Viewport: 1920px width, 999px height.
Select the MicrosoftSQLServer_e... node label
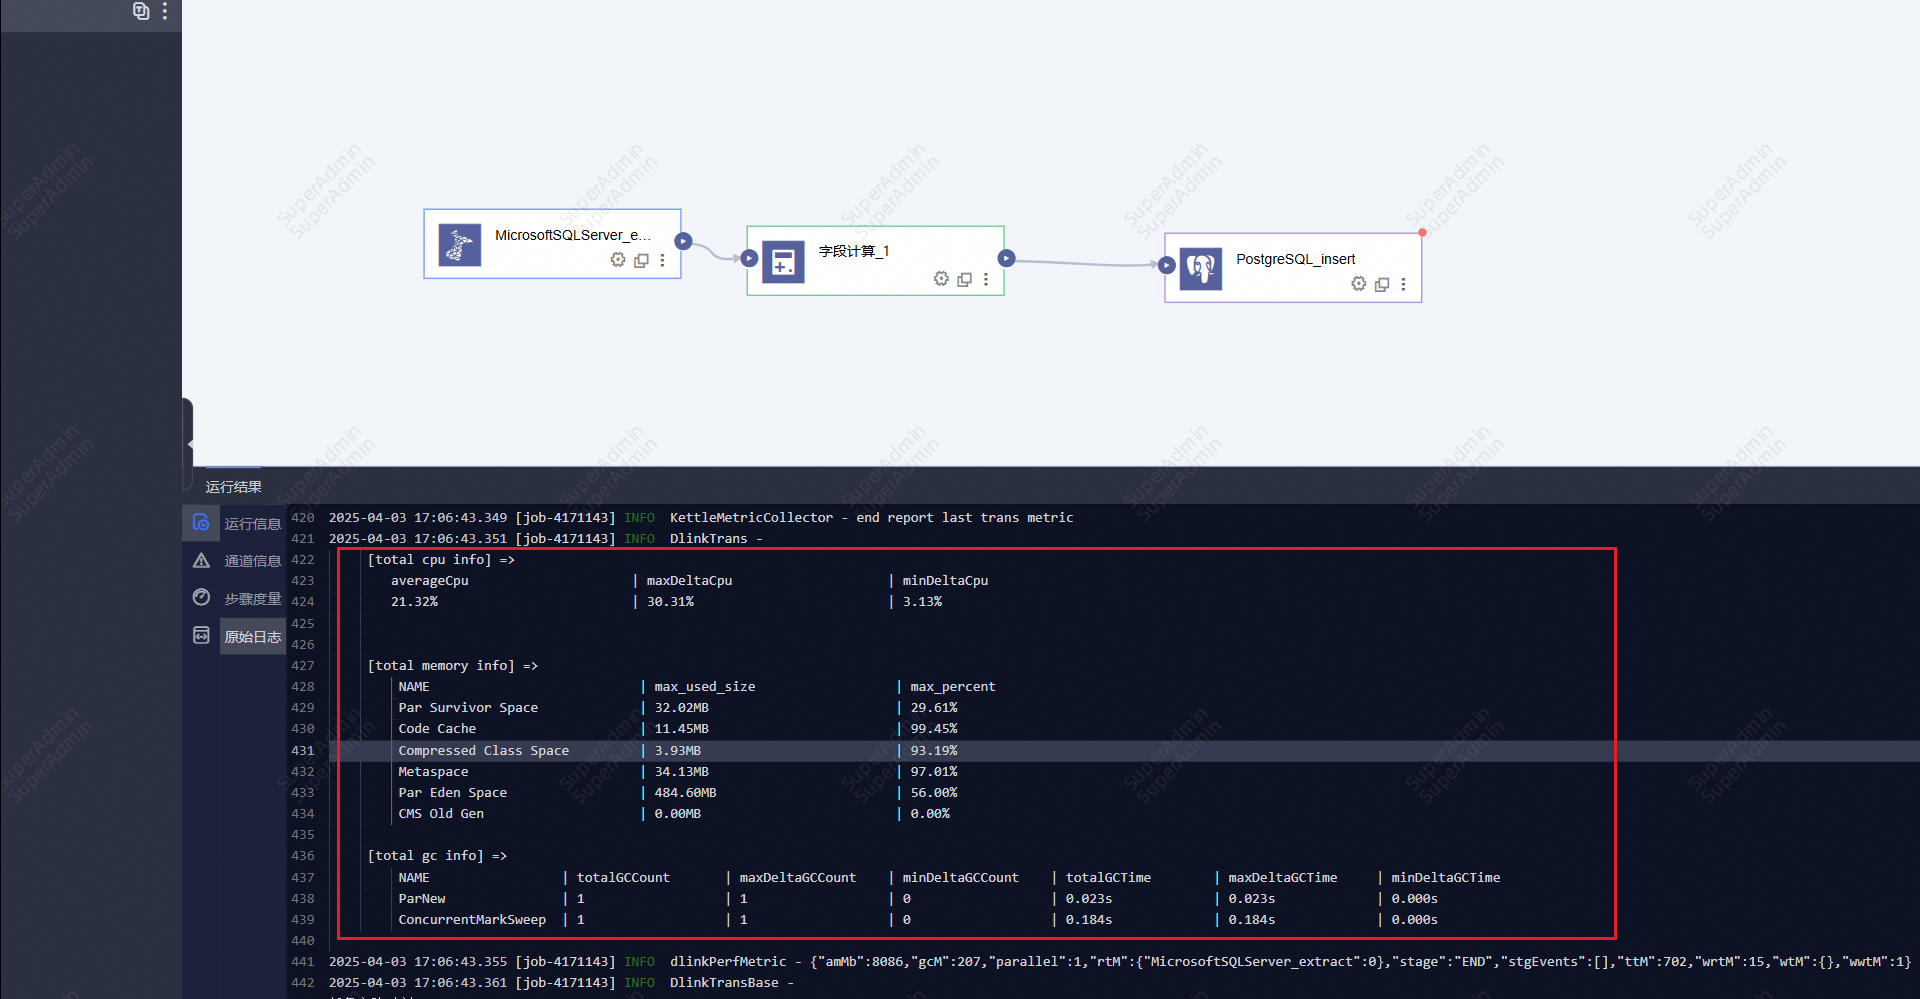point(572,235)
